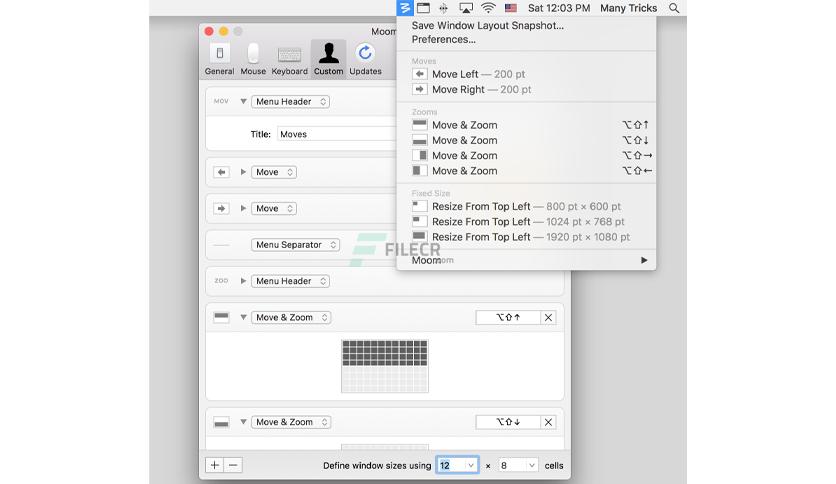Expand the right-arrow Move row
836x484 pixels.
(x=243, y=208)
